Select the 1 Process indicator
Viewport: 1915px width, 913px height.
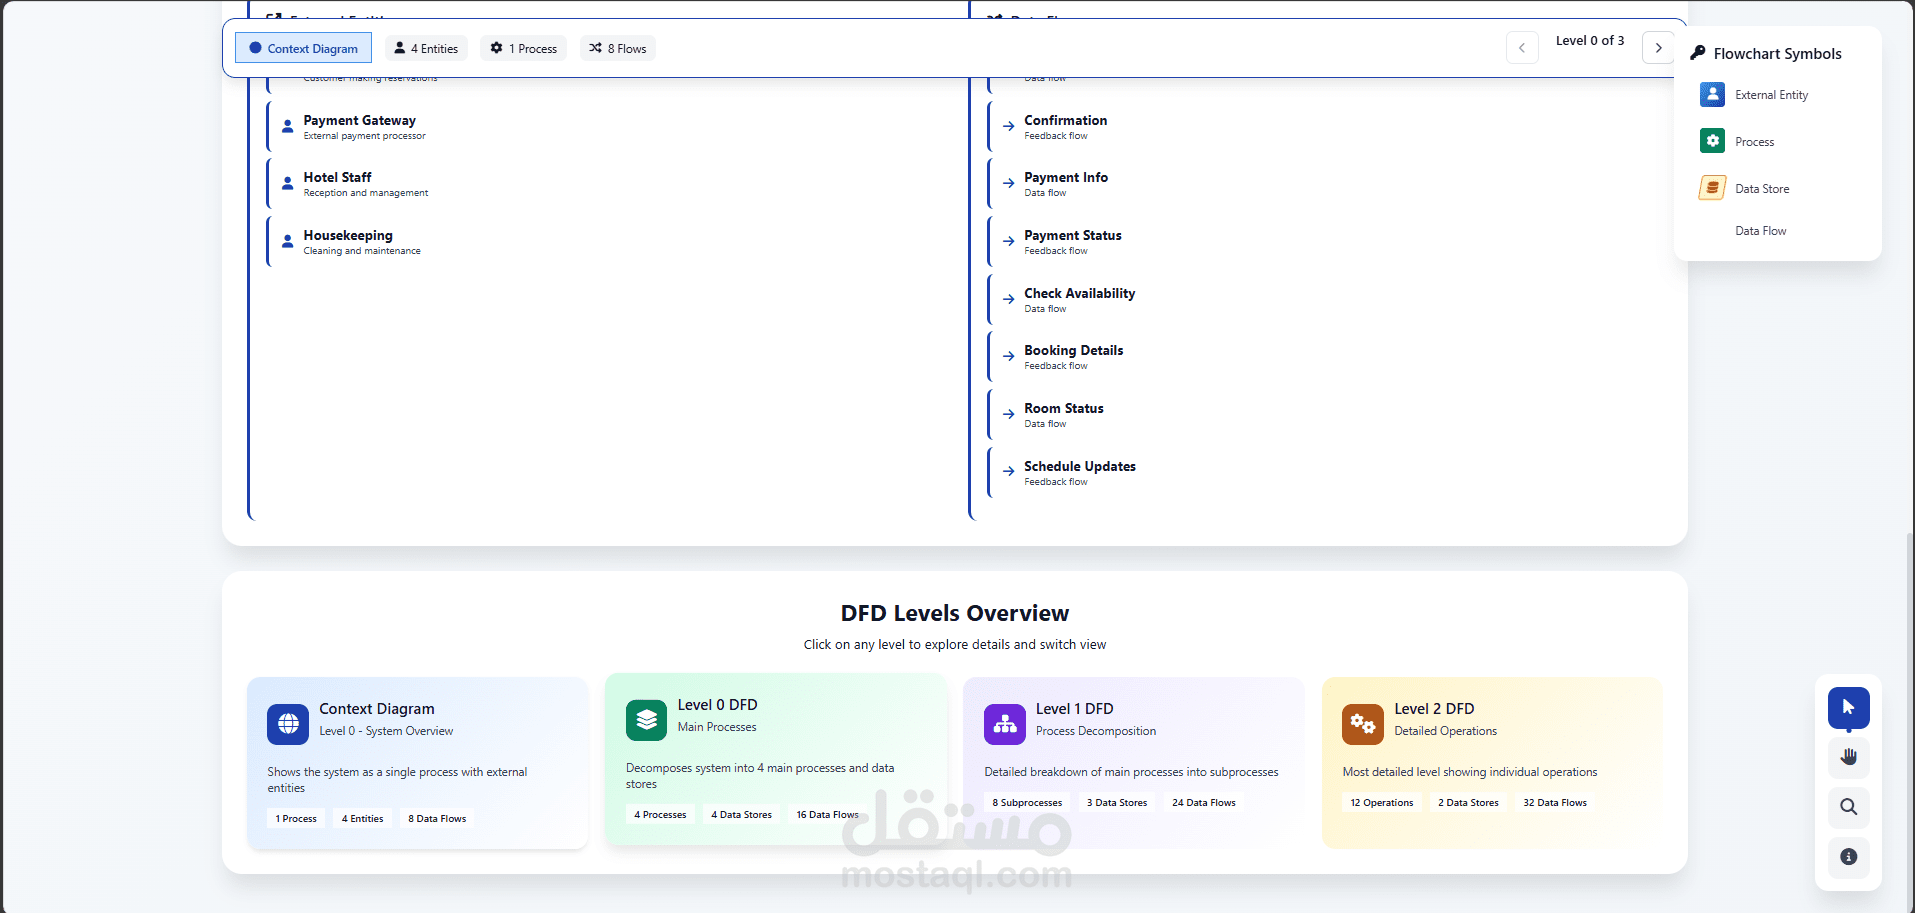(x=523, y=47)
